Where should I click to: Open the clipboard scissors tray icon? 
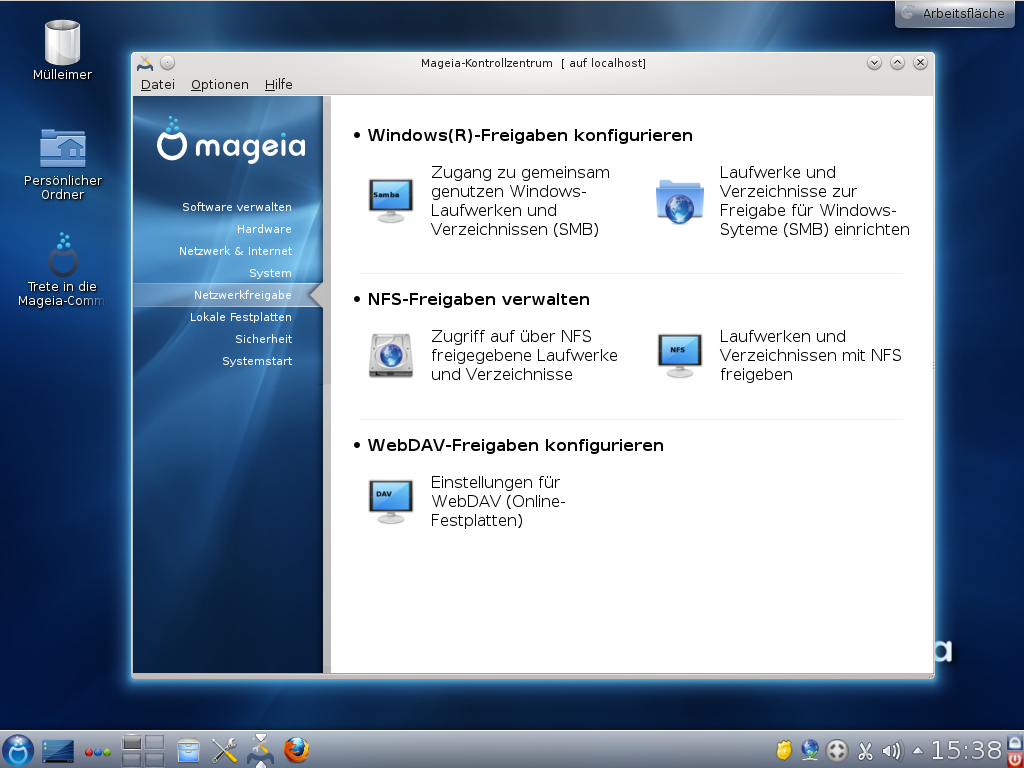point(865,752)
